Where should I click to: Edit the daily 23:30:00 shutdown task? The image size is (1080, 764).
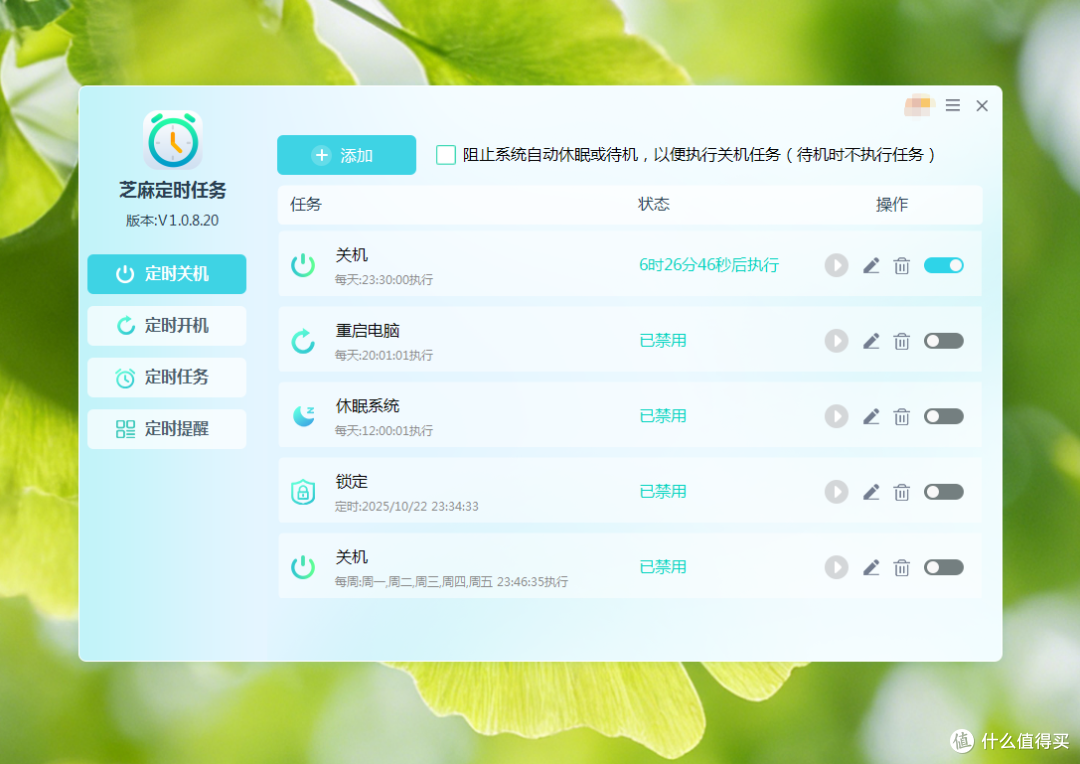pyautogui.click(x=871, y=265)
